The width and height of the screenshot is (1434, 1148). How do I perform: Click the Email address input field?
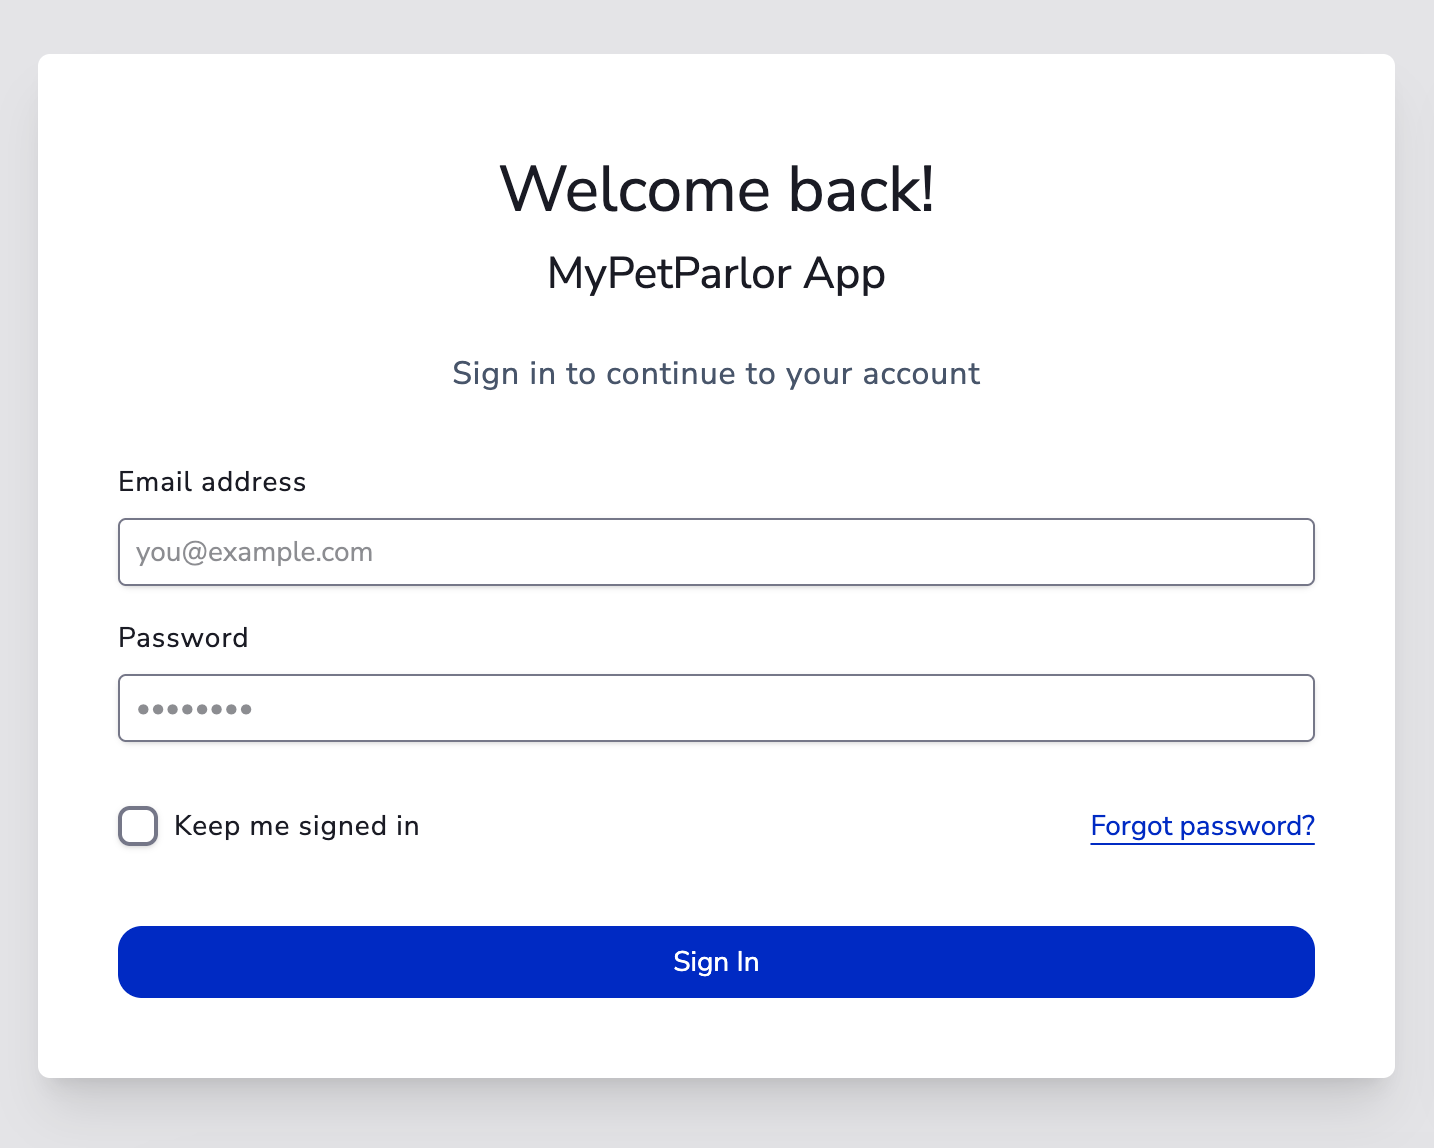pos(716,552)
